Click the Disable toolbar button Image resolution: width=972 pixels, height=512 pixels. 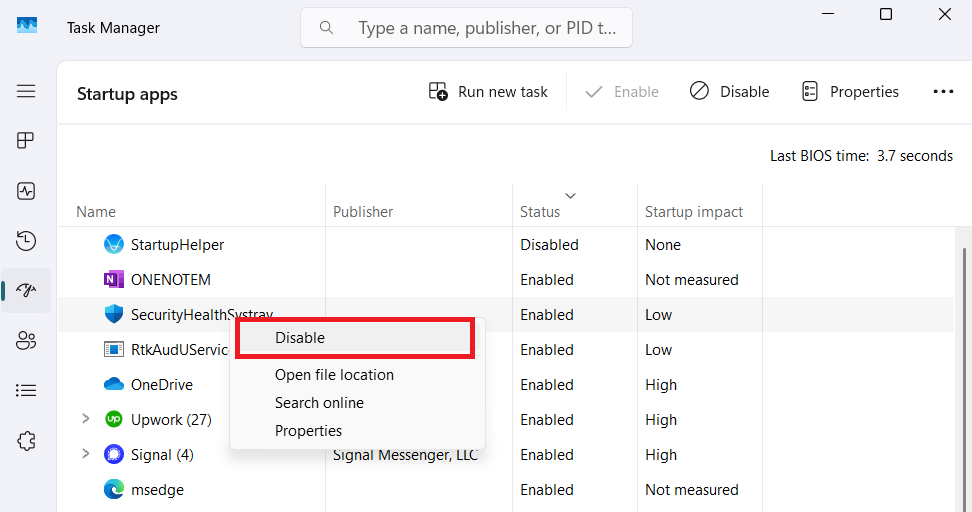click(730, 92)
